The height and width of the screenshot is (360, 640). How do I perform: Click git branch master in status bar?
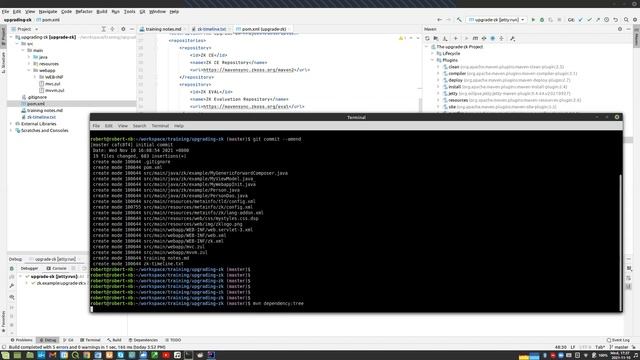pos(620,347)
